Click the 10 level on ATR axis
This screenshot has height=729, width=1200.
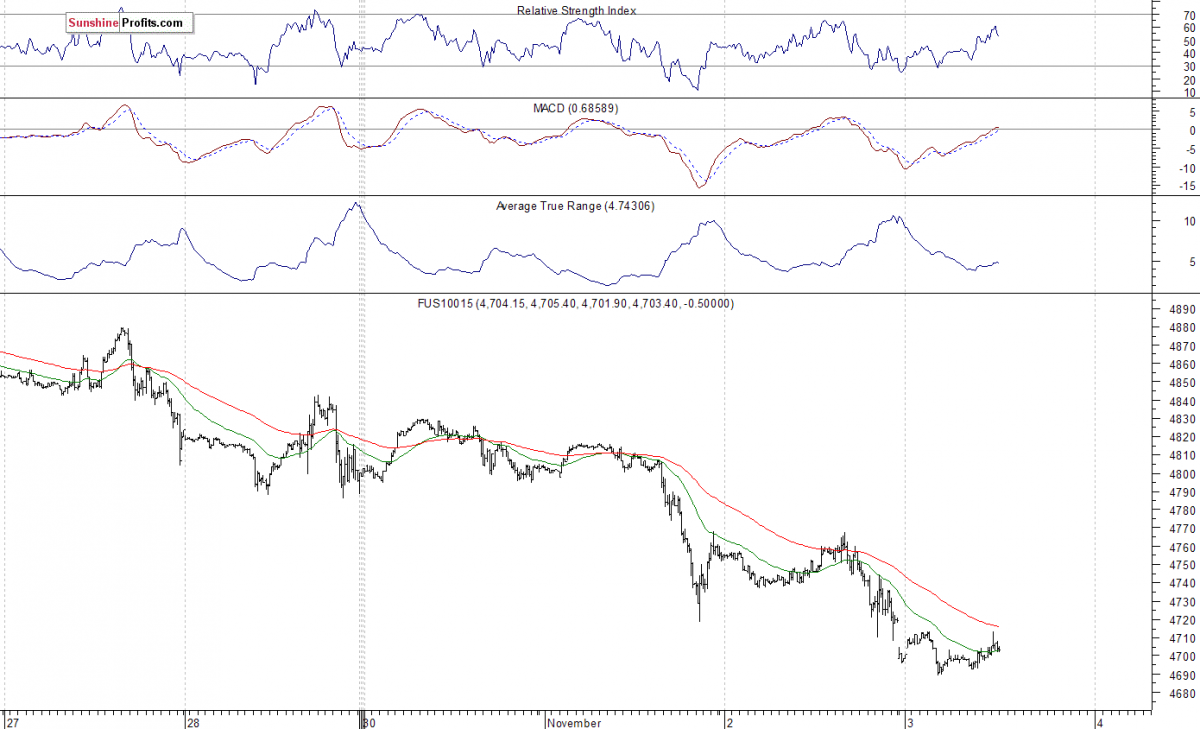(x=1189, y=220)
